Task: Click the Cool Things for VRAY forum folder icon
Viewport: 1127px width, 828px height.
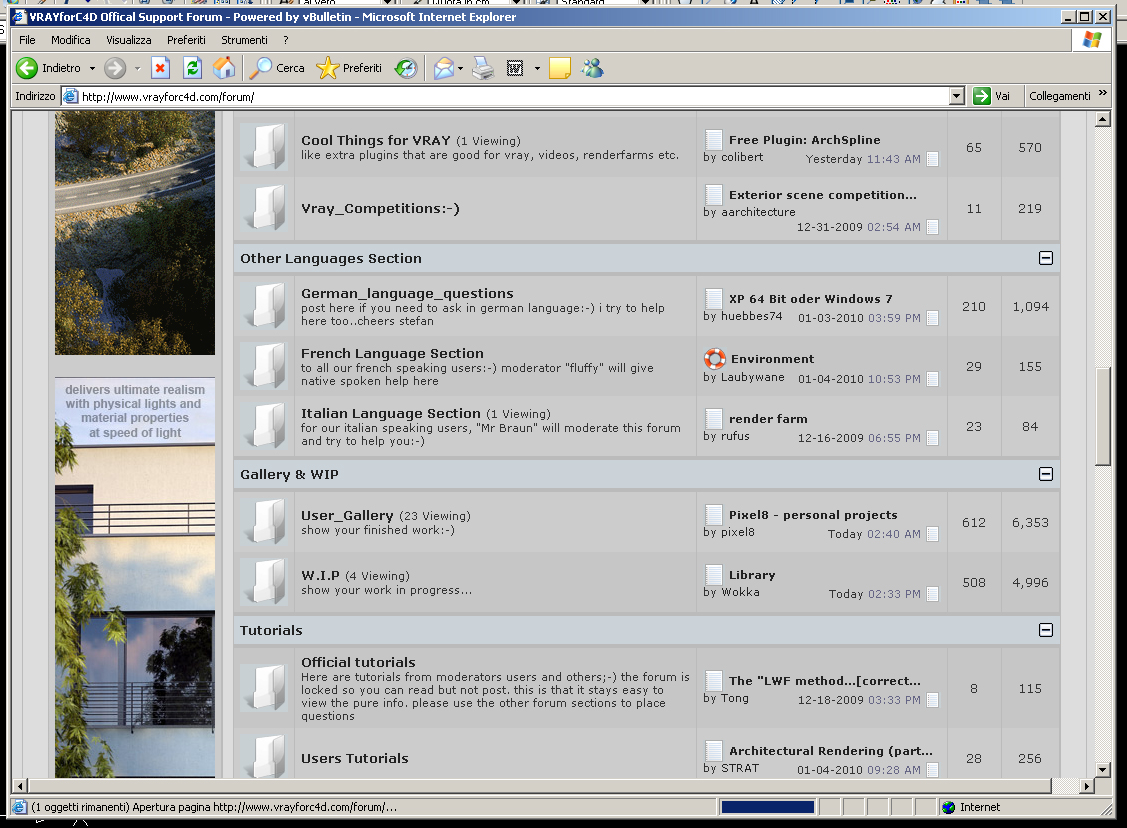Action: (x=266, y=147)
